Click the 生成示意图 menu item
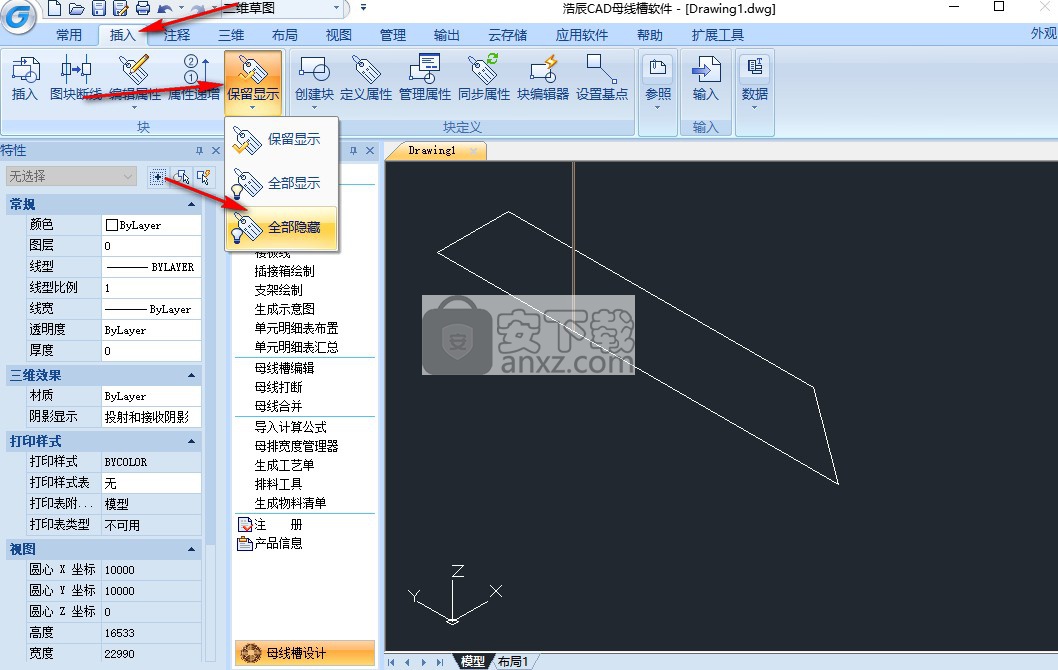Image resolution: width=1058 pixels, height=670 pixels. coord(285,309)
